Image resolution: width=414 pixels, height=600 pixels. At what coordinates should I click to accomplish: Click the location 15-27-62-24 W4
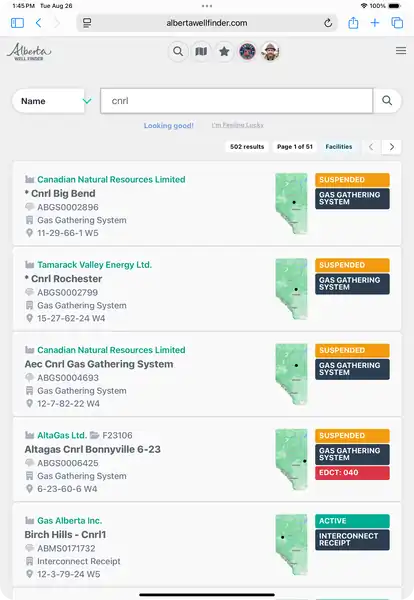(x=71, y=318)
